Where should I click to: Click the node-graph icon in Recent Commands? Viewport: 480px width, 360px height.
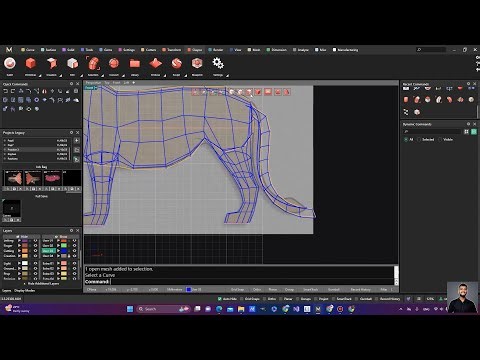click(406, 112)
